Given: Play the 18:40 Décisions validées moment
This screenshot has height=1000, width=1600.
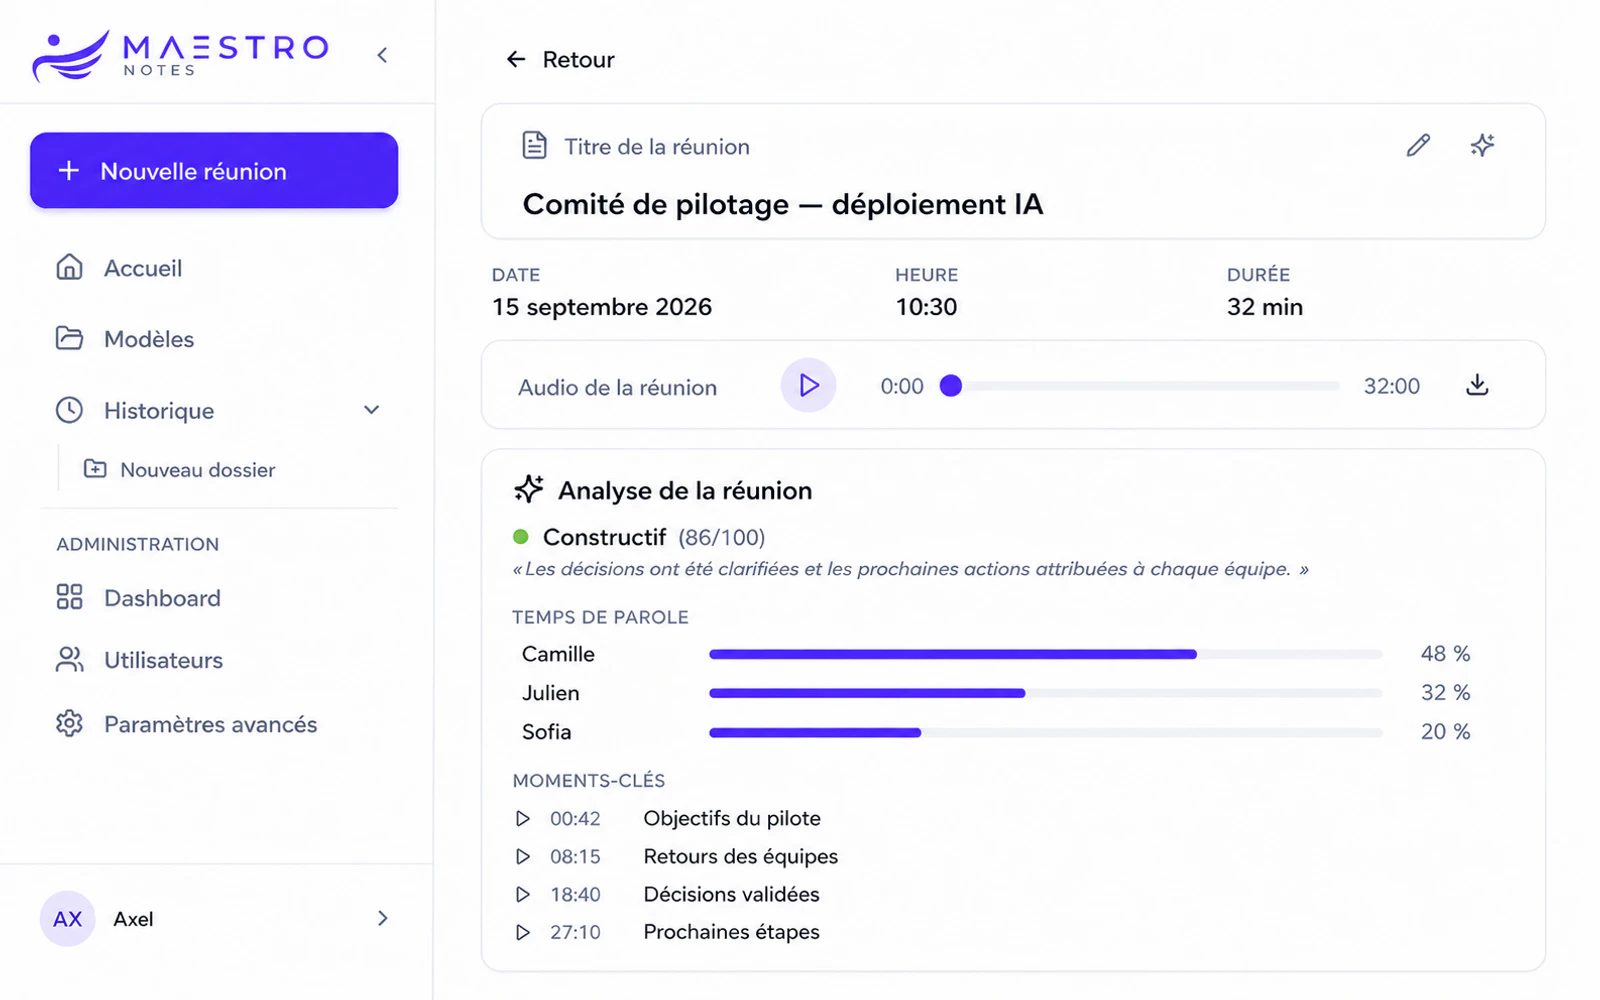Looking at the screenshot, I should tap(523, 894).
